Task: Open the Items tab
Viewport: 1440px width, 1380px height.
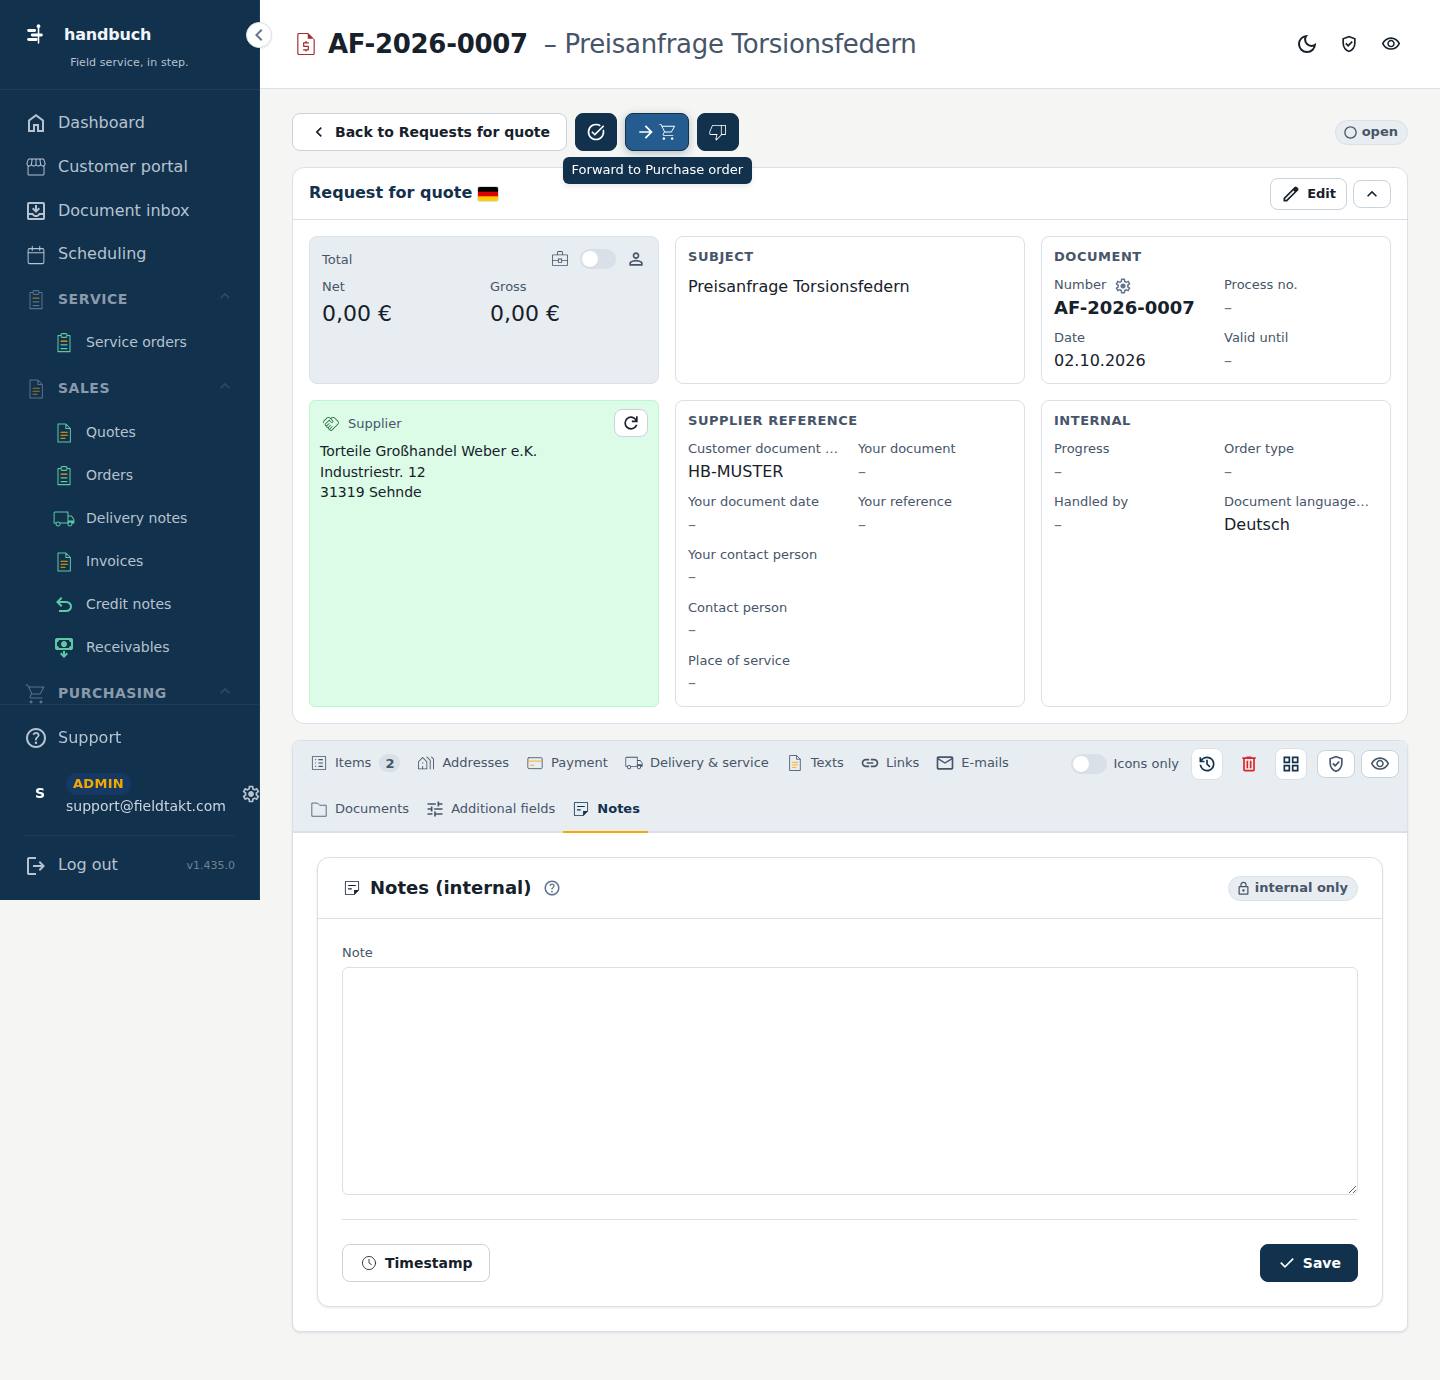Action: click(x=355, y=763)
